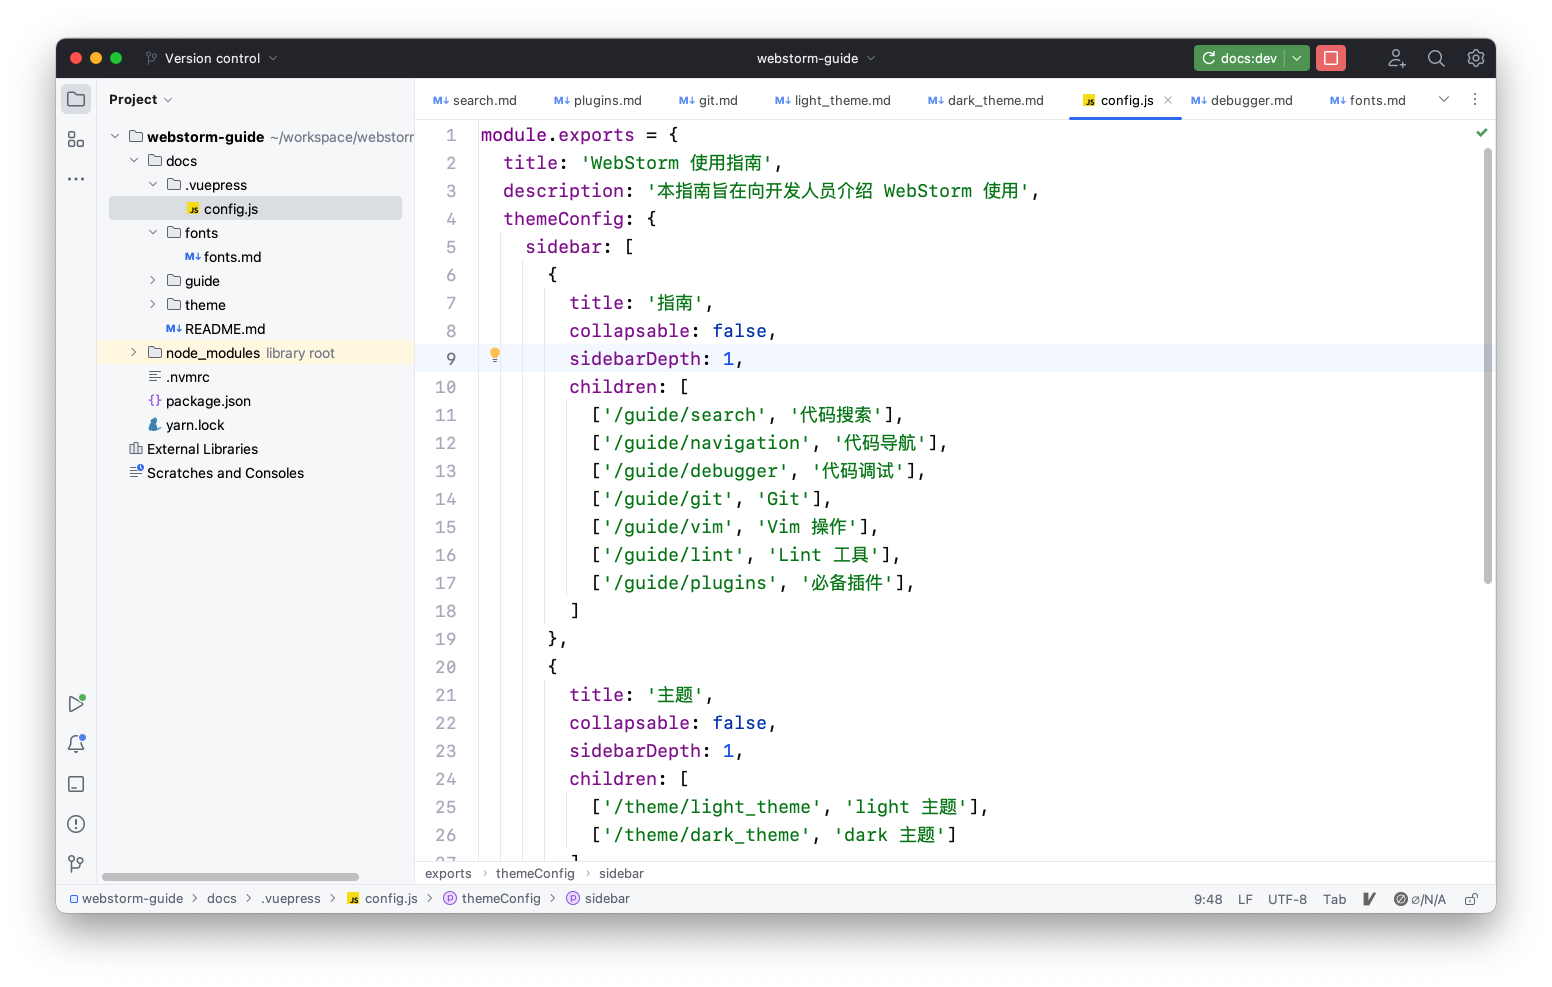The width and height of the screenshot is (1552, 987).
Task: Click the Vim plugin status icon
Action: tap(1370, 899)
